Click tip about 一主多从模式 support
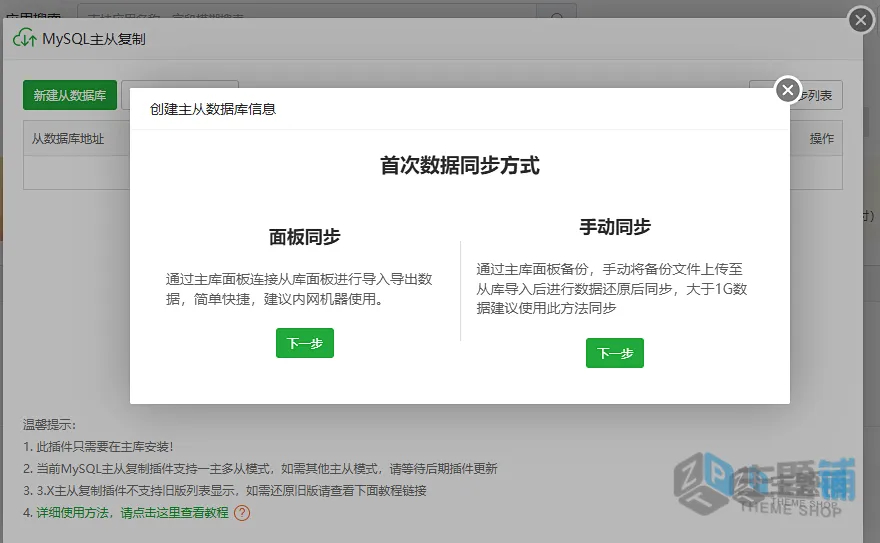The height and width of the screenshot is (543, 880). 260,468
